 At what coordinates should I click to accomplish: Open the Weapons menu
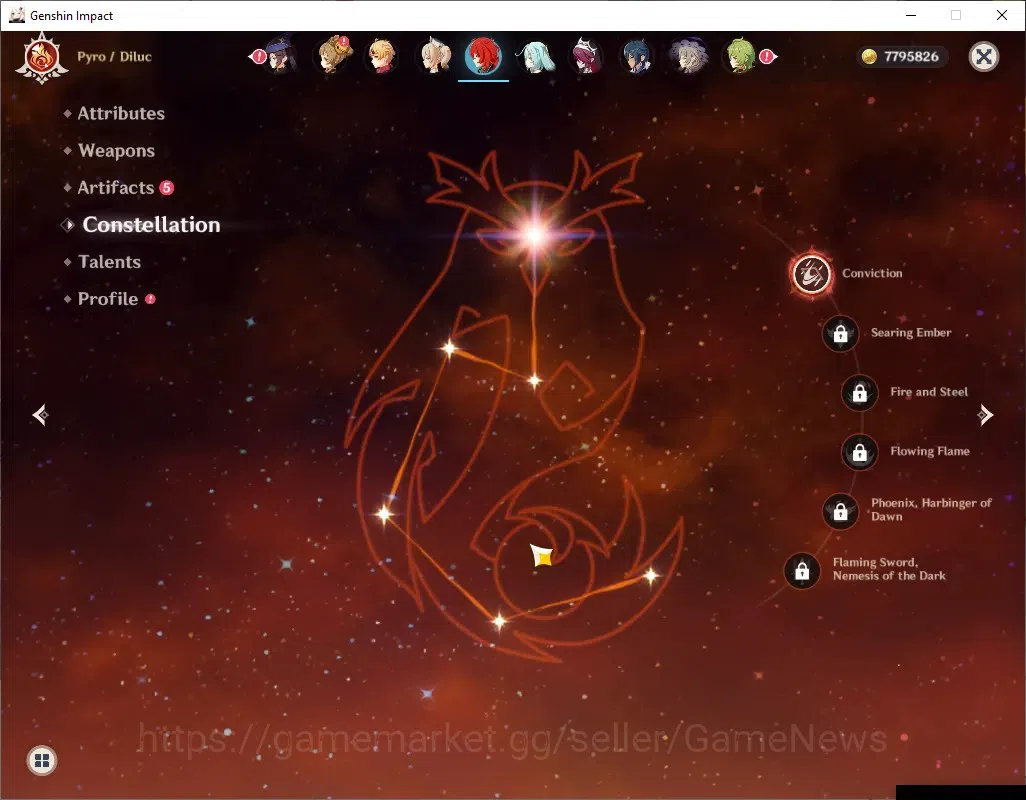tap(116, 150)
